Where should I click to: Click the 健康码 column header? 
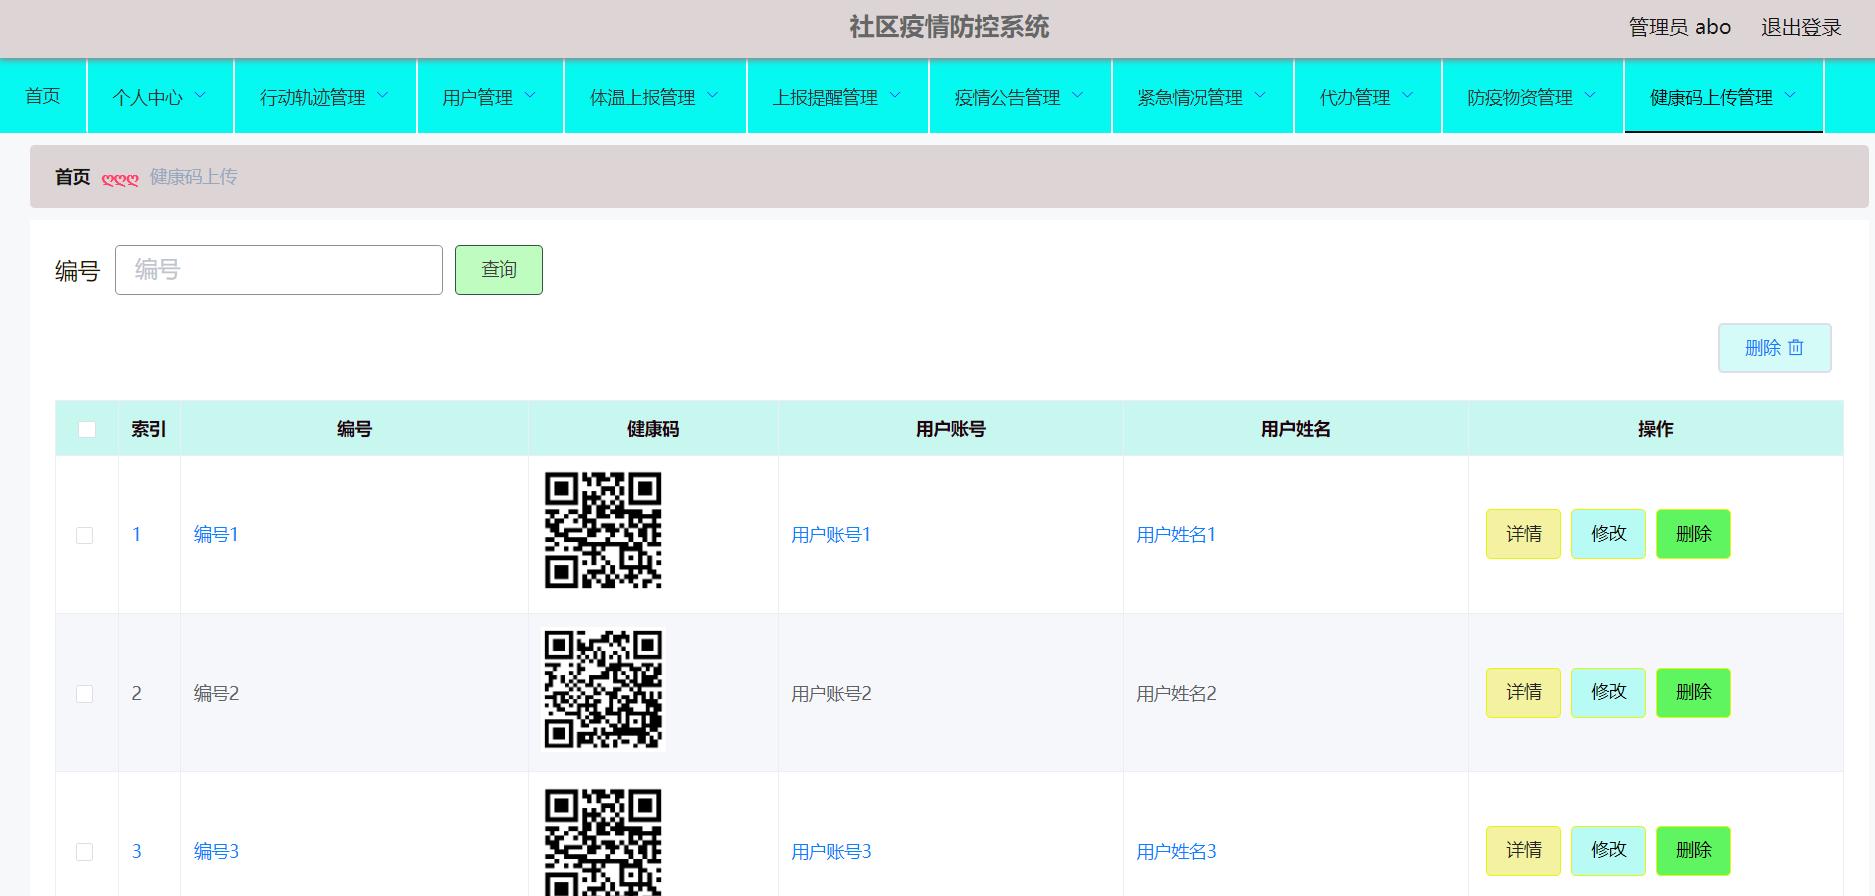tap(653, 429)
